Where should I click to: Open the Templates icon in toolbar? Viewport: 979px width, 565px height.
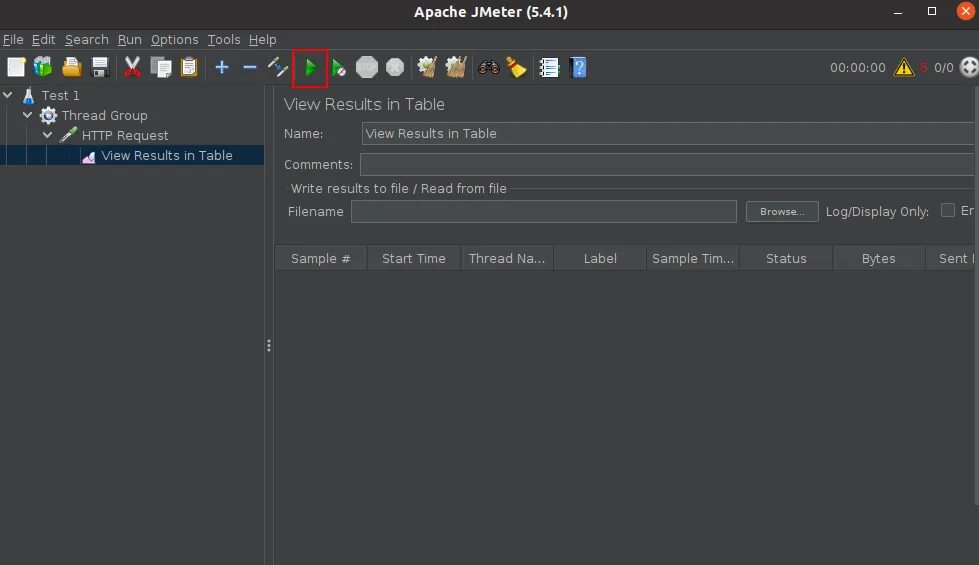tap(43, 67)
